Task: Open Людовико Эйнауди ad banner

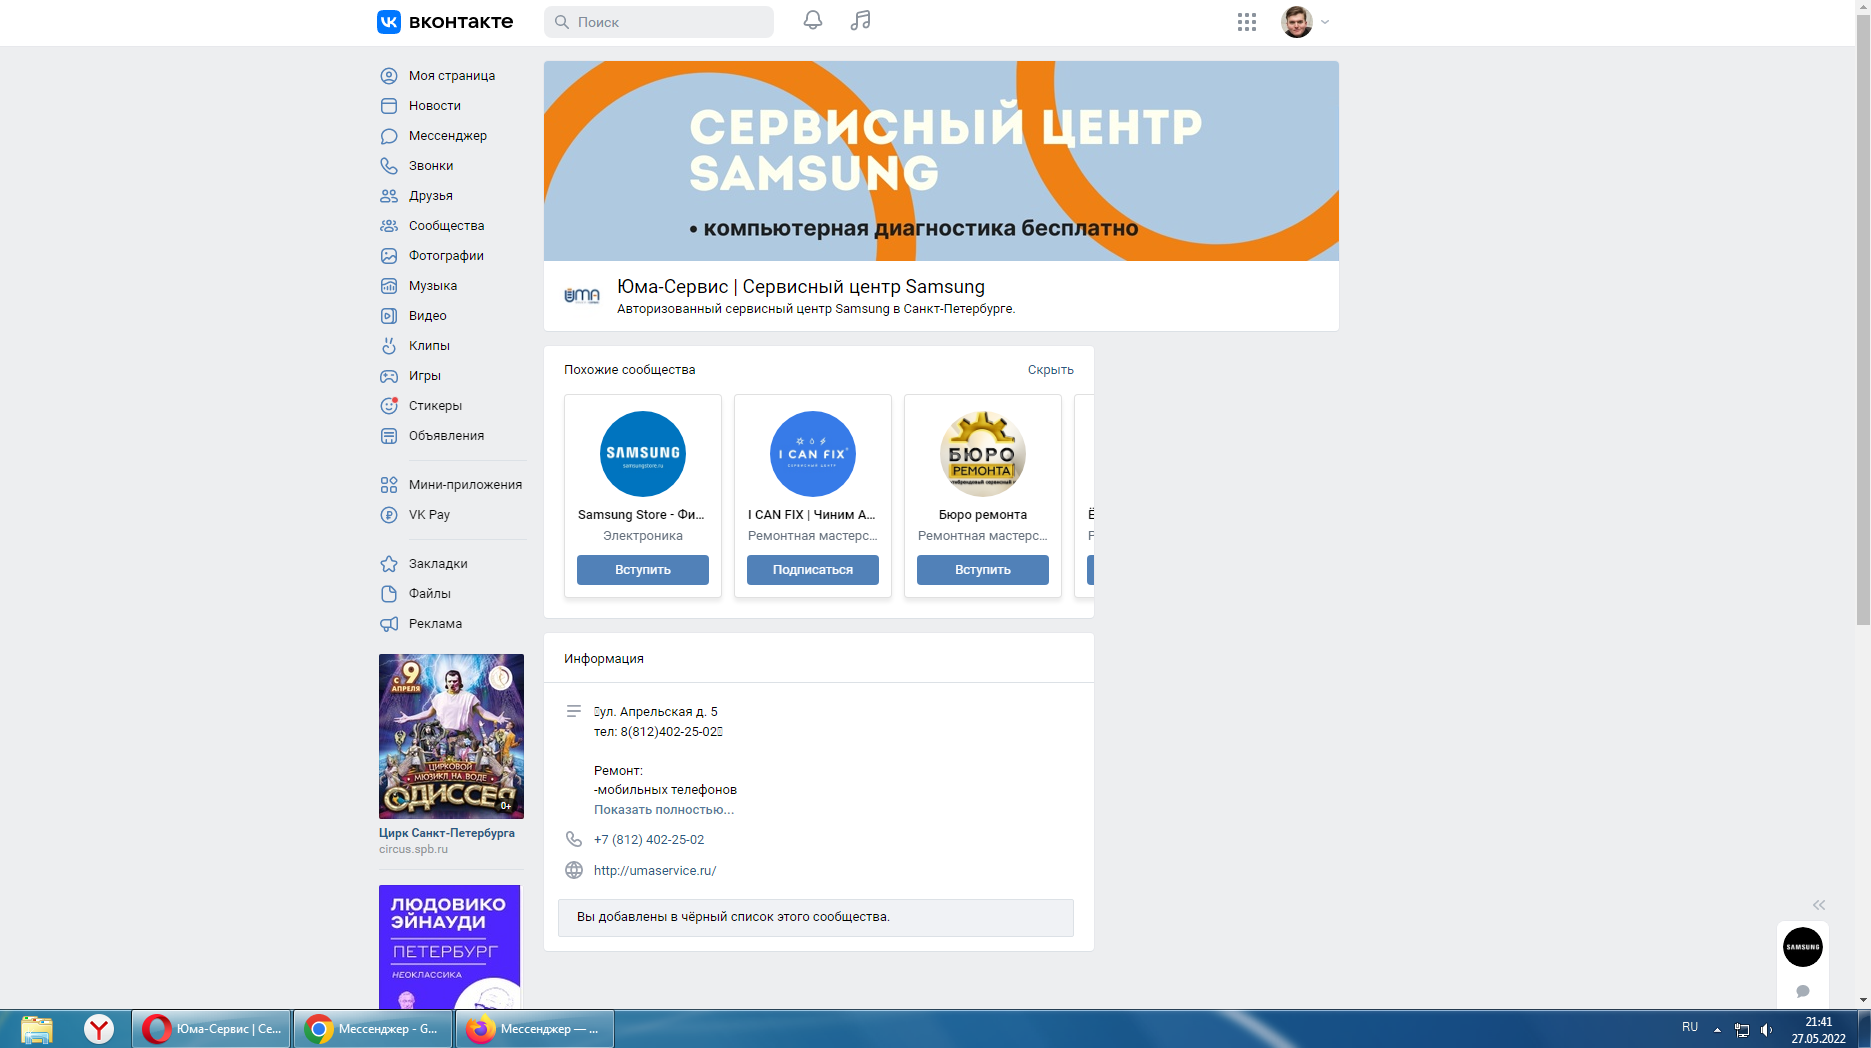Action: coord(449,946)
